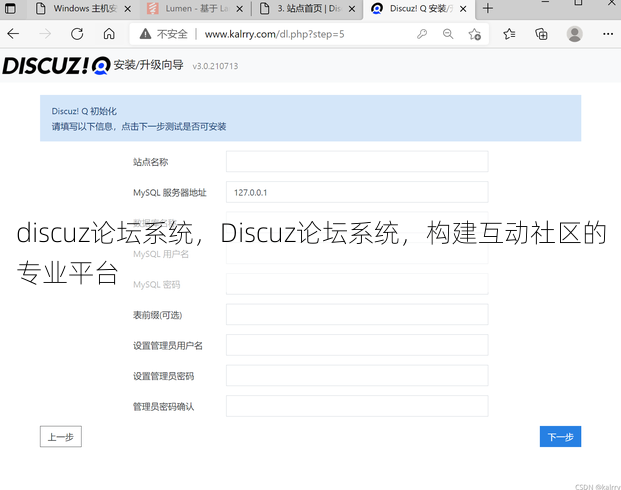Click the Discuz! Q logo

57,65
